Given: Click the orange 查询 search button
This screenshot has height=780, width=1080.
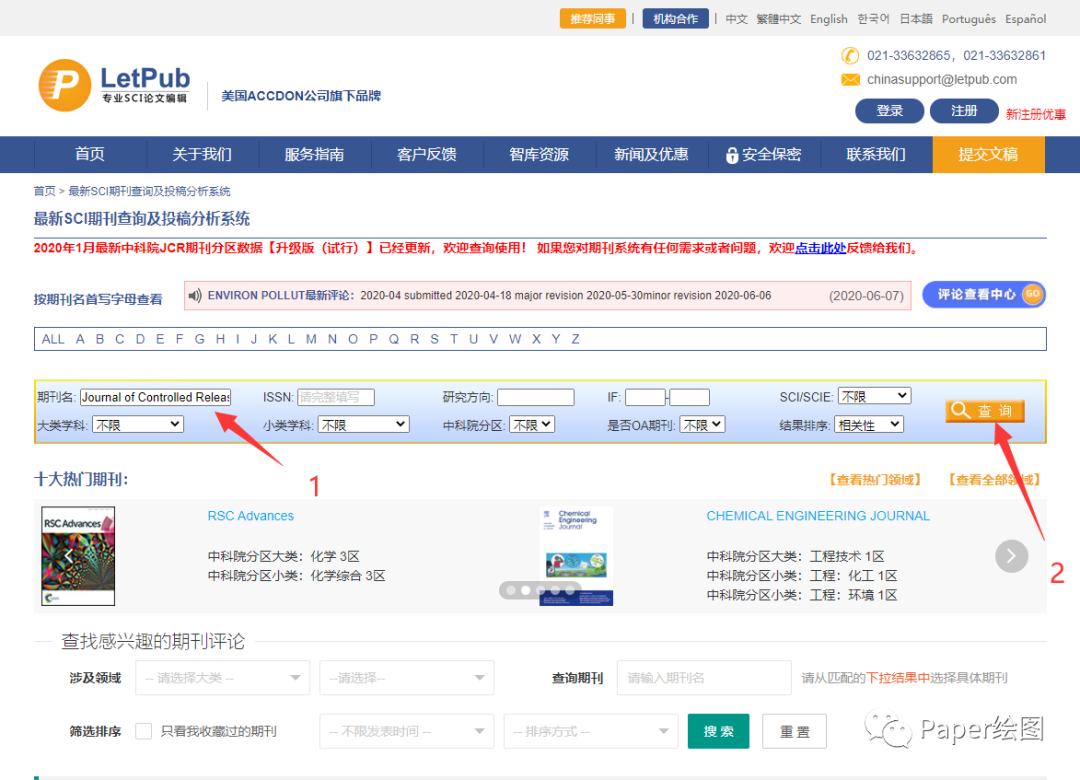Looking at the screenshot, I should coord(985,411).
